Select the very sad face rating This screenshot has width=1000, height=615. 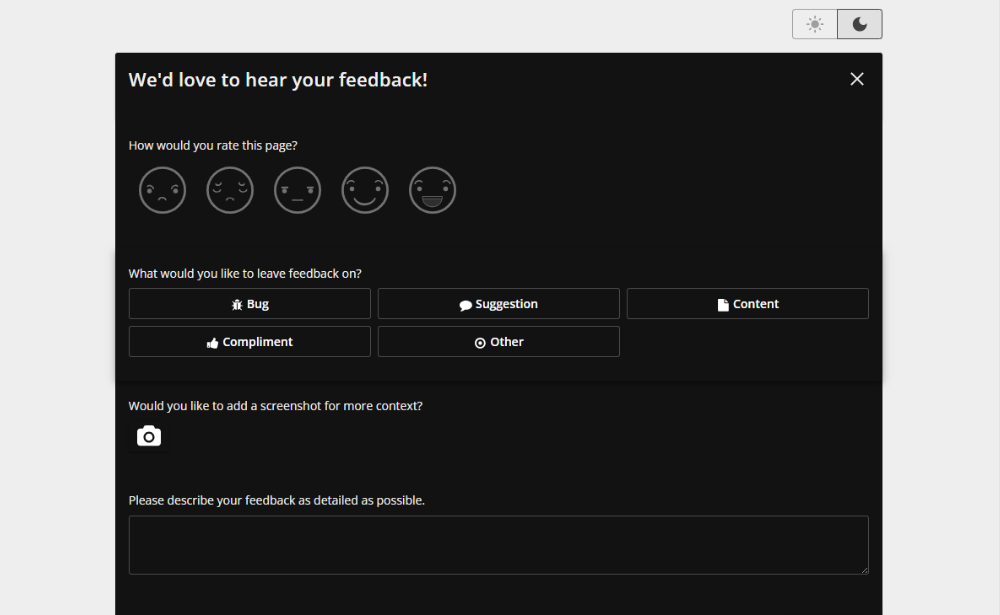[x=162, y=190]
